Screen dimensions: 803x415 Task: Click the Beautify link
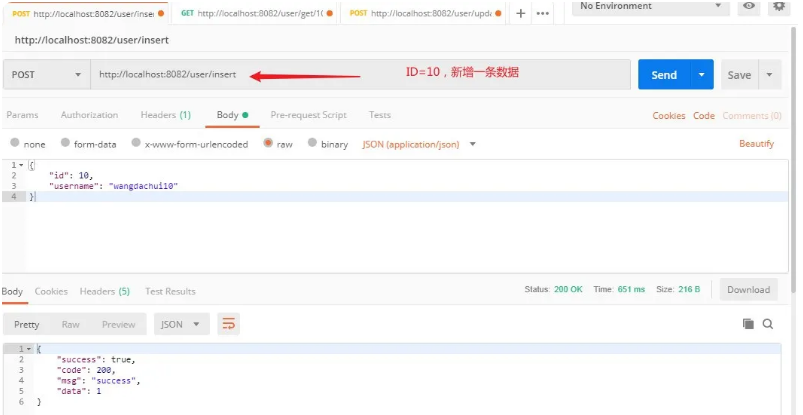point(756,143)
